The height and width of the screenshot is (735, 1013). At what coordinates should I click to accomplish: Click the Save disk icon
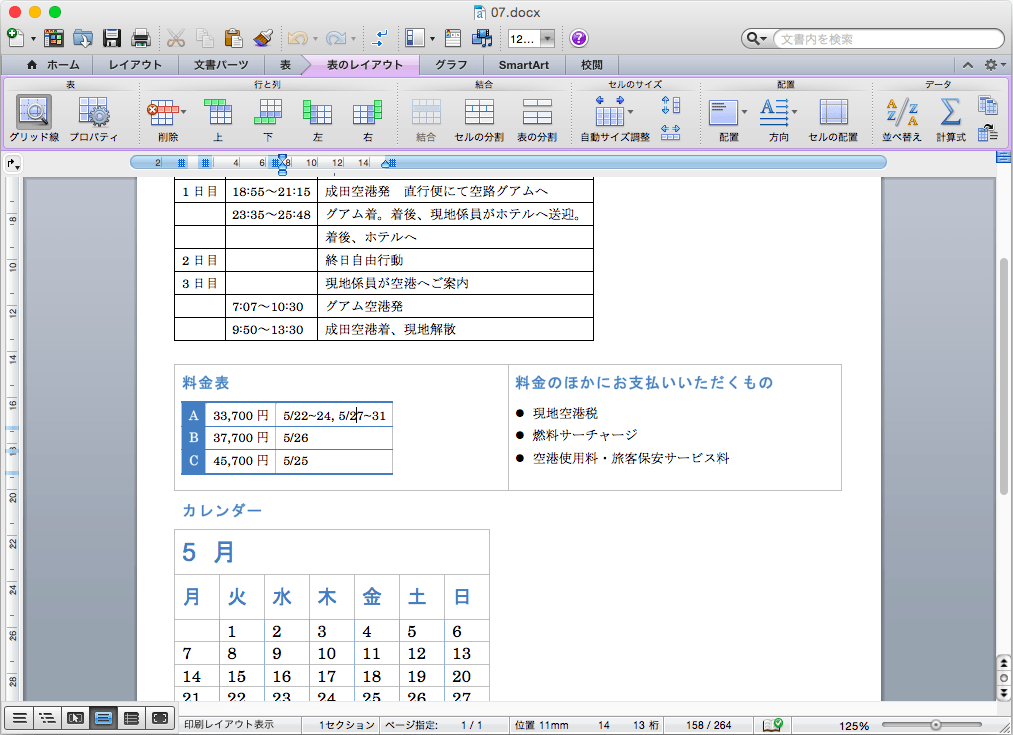pos(112,39)
